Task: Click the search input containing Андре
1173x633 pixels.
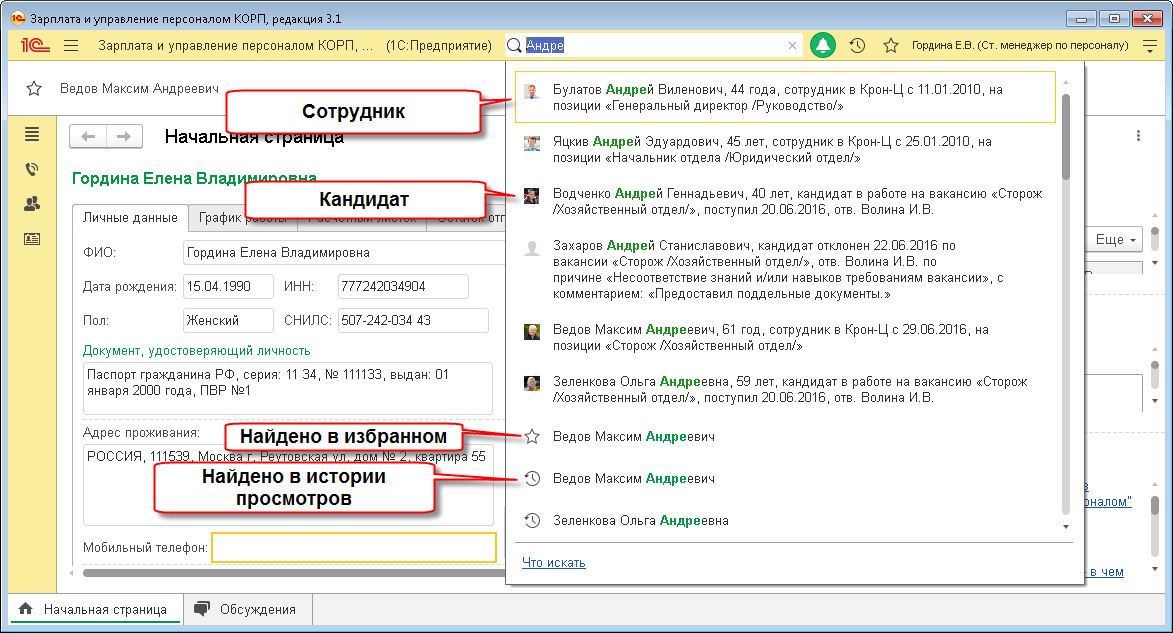Action: click(x=653, y=46)
